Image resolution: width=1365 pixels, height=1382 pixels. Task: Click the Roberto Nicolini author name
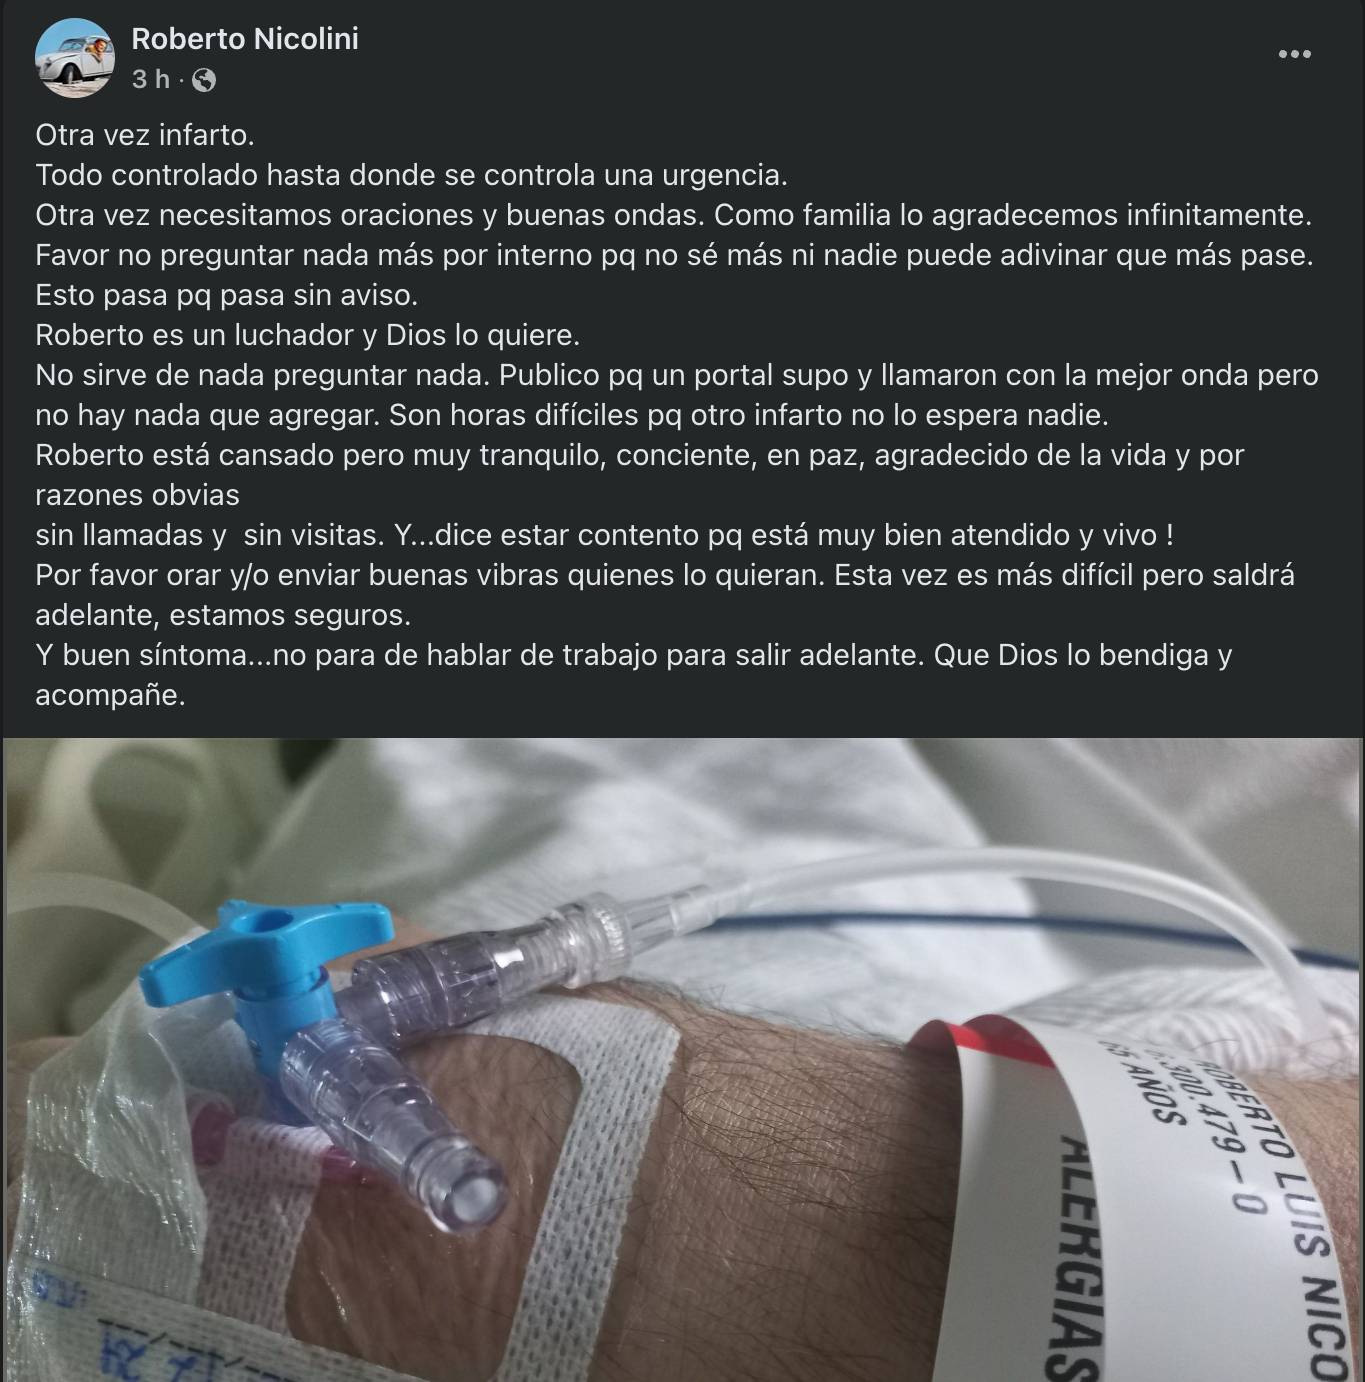point(245,39)
